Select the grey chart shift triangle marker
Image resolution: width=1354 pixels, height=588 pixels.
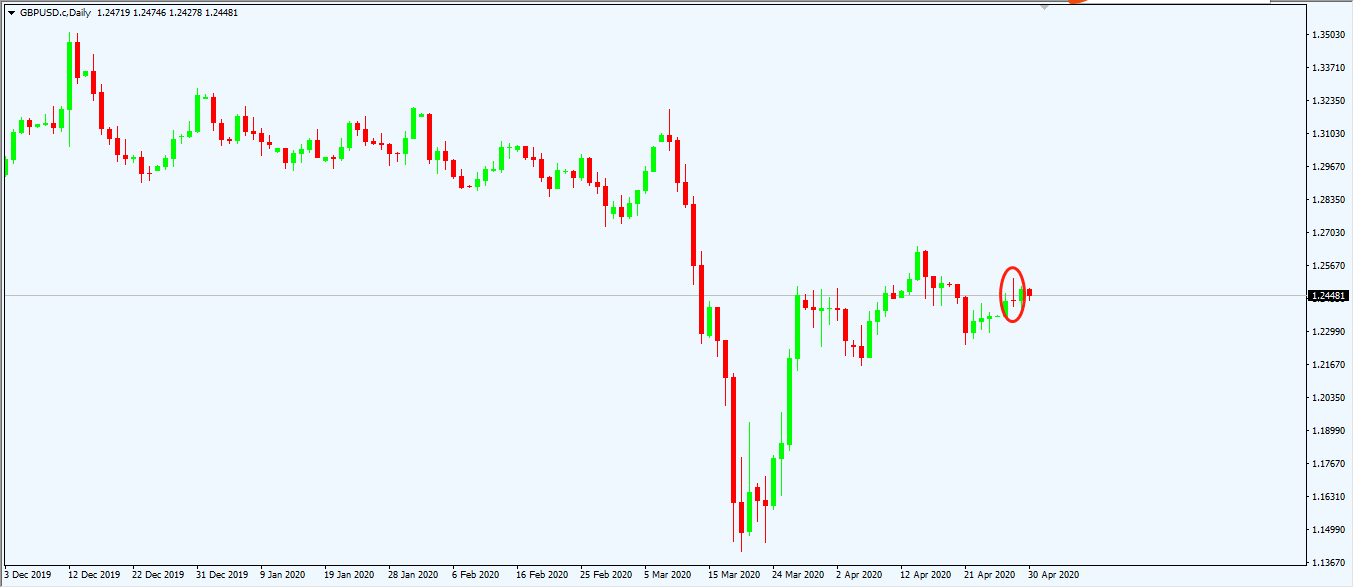click(1045, 7)
